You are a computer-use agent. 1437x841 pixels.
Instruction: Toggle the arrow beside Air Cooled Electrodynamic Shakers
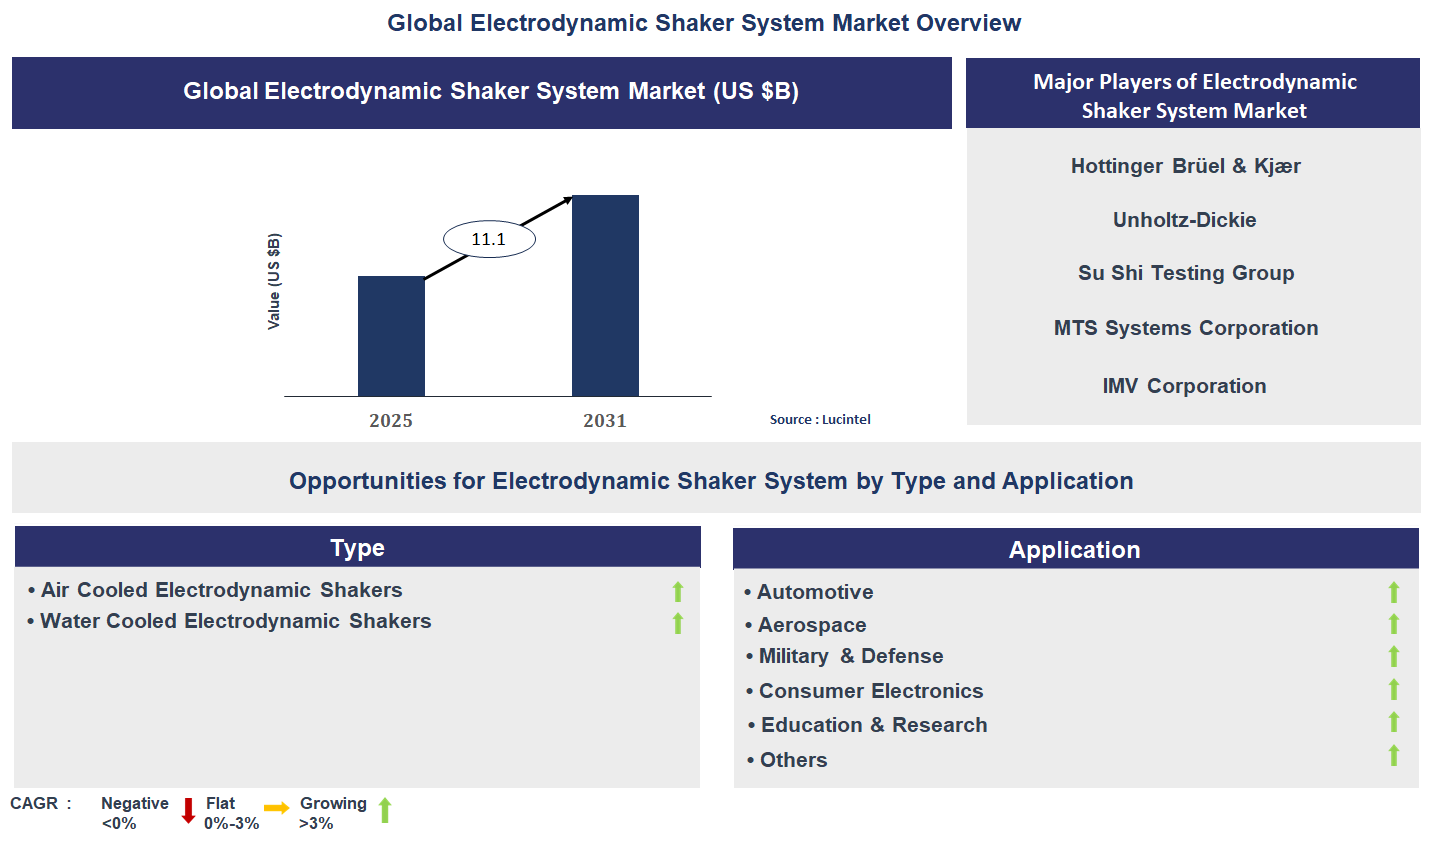tap(677, 591)
